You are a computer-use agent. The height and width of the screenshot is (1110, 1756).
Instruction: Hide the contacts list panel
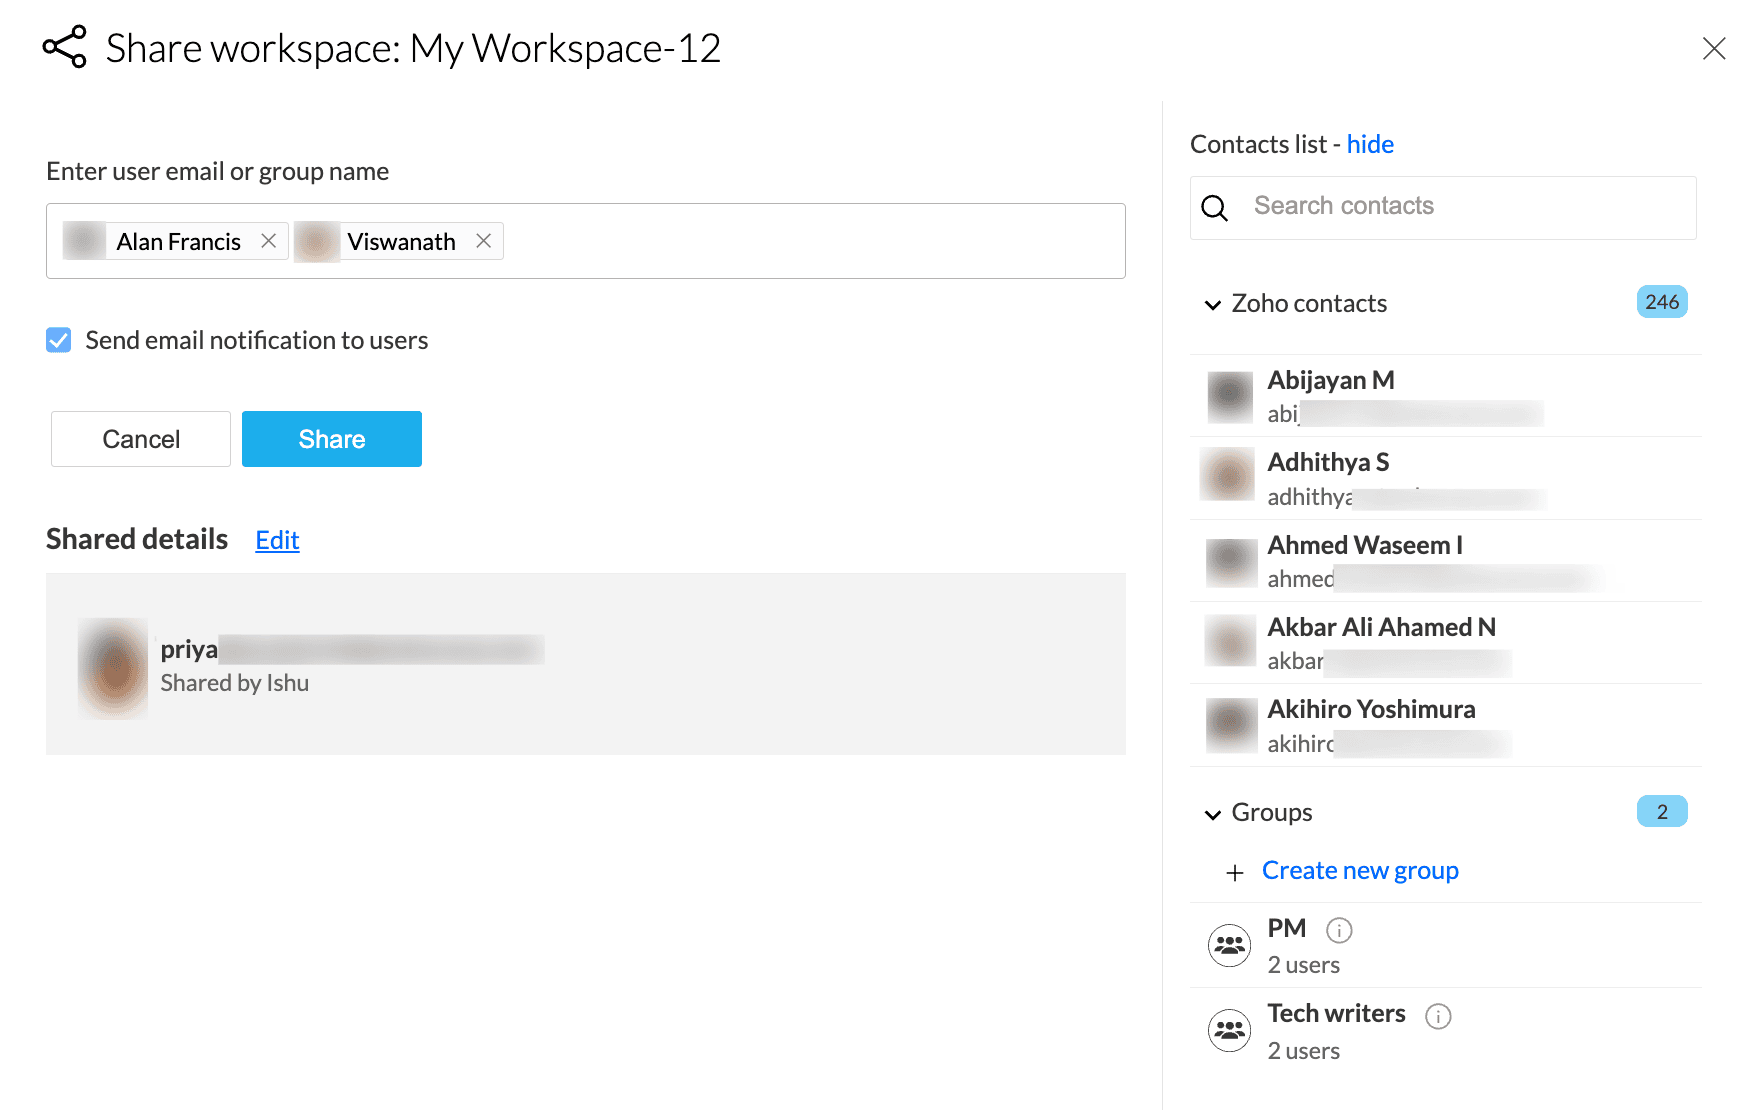point(1369,144)
